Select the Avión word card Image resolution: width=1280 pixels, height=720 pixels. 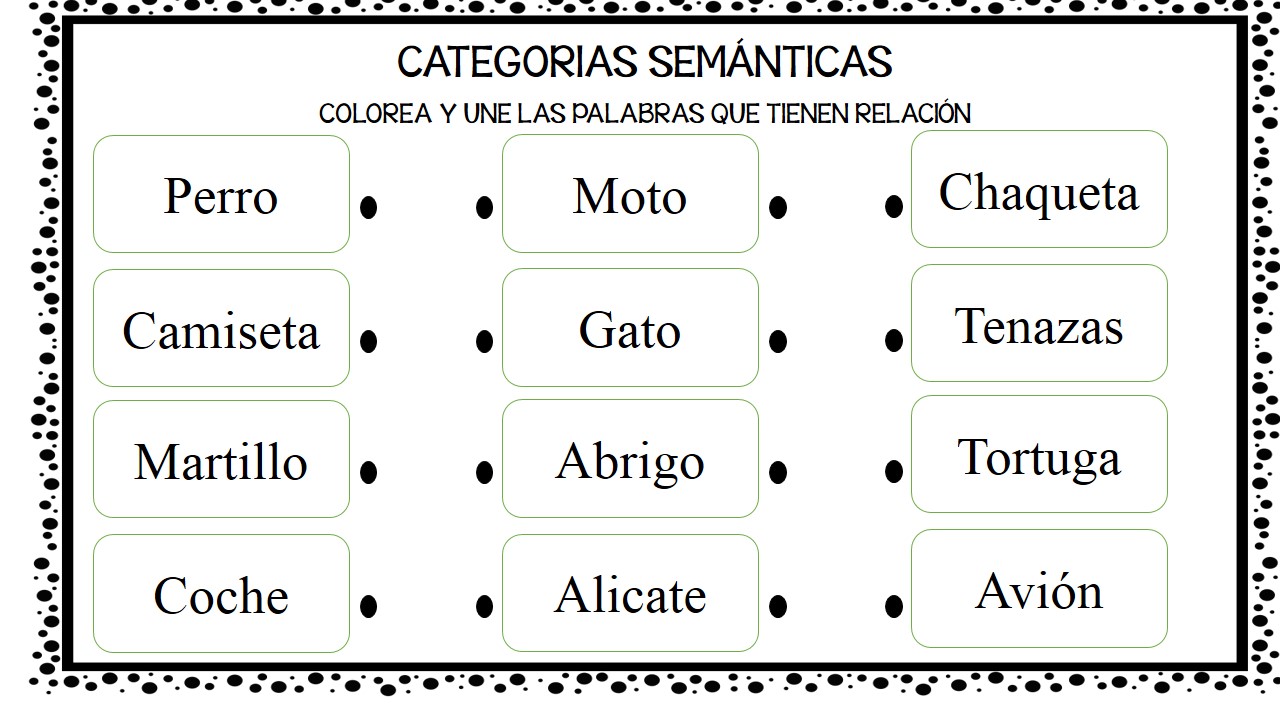point(1039,588)
